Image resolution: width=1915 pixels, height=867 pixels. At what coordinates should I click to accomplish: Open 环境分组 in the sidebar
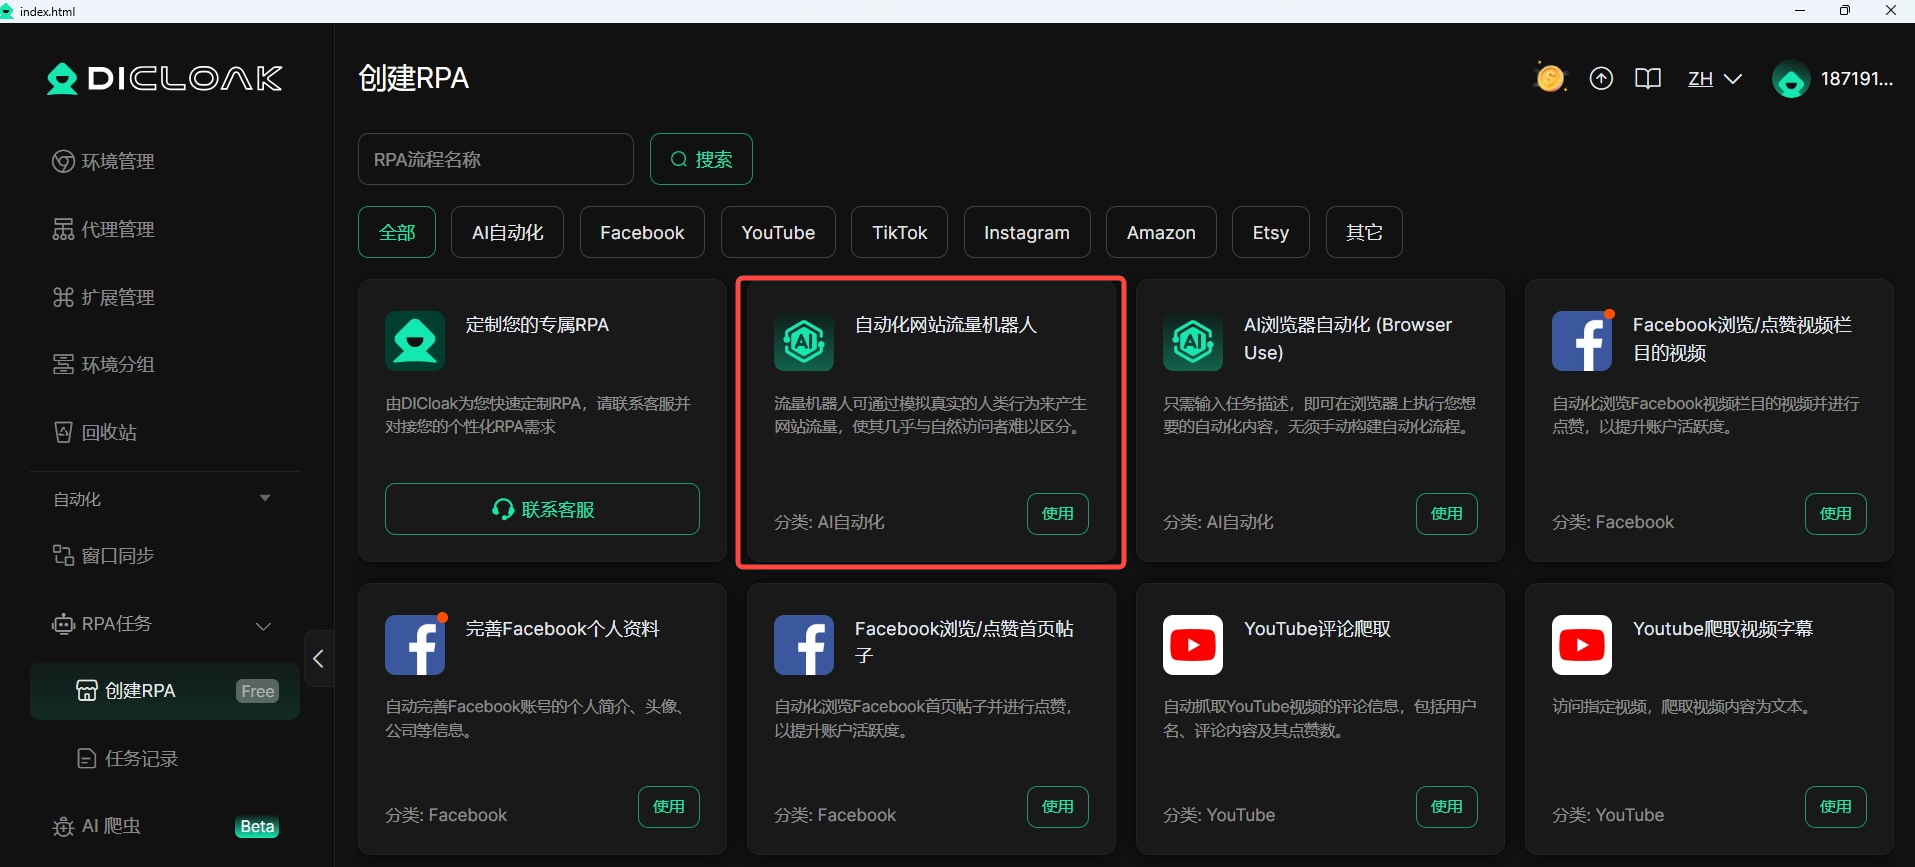click(x=103, y=364)
